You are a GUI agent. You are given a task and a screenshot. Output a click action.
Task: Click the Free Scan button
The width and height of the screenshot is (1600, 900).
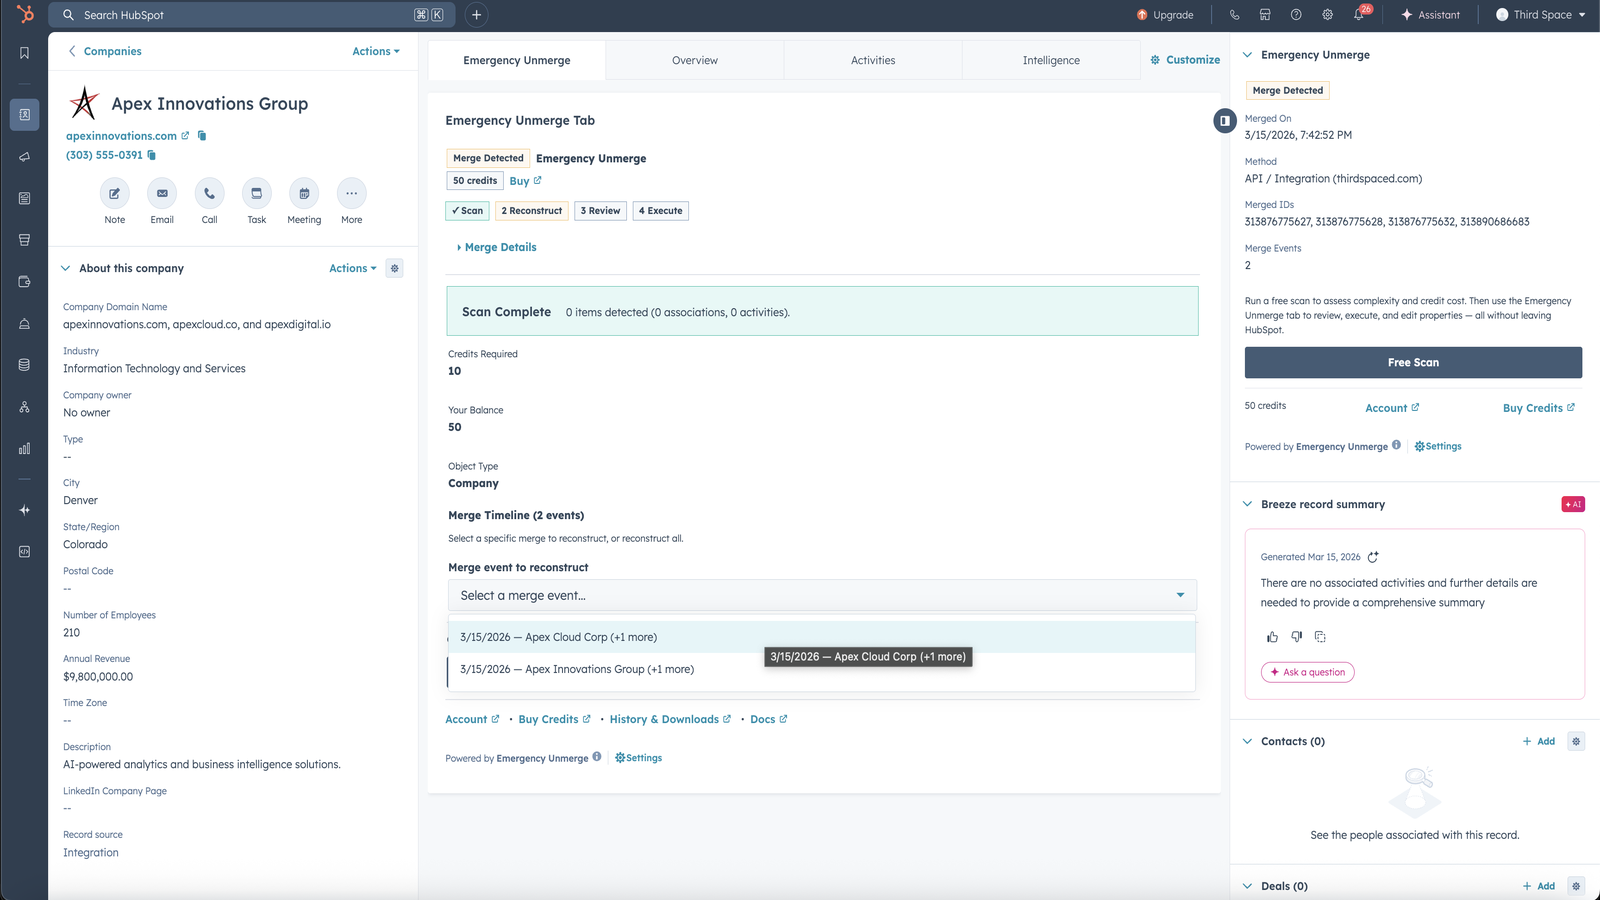(x=1412, y=362)
